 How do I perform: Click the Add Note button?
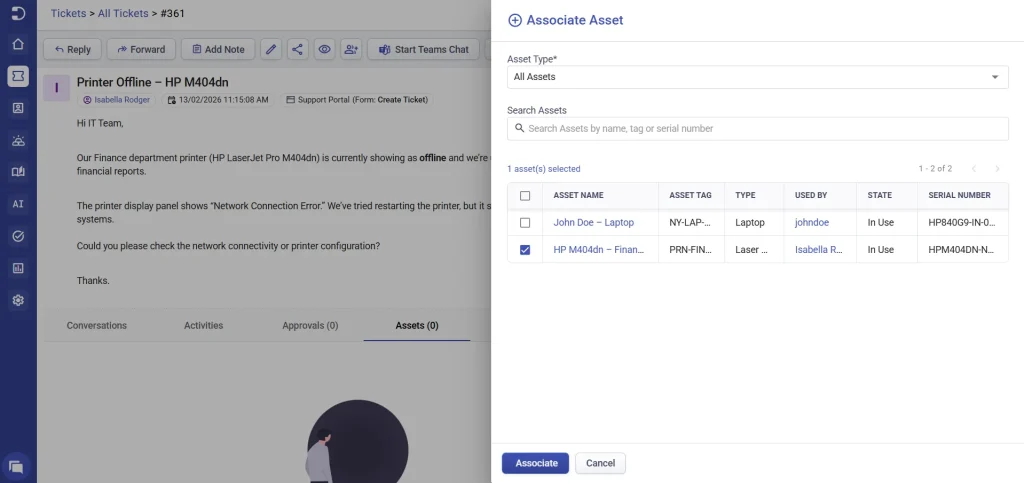click(x=218, y=50)
